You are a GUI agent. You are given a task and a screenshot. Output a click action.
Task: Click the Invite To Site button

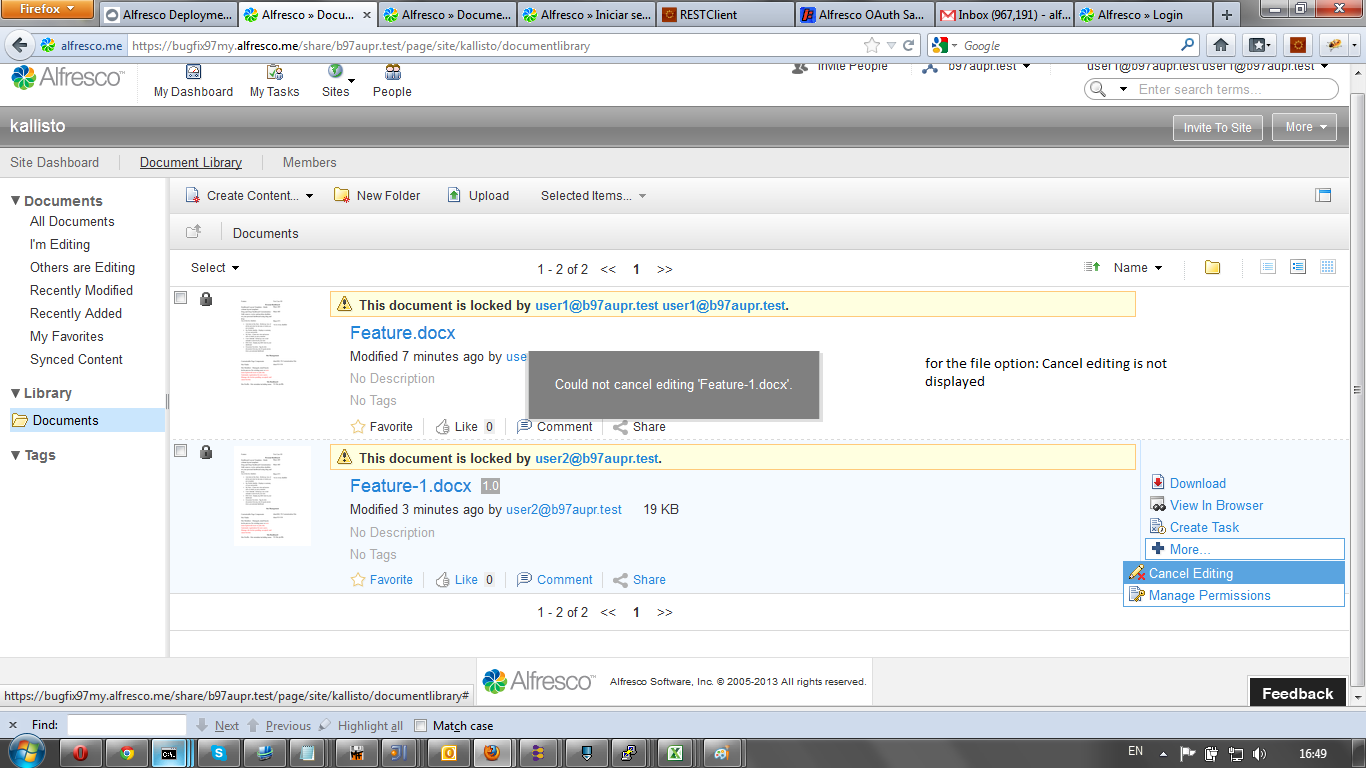coord(1217,127)
